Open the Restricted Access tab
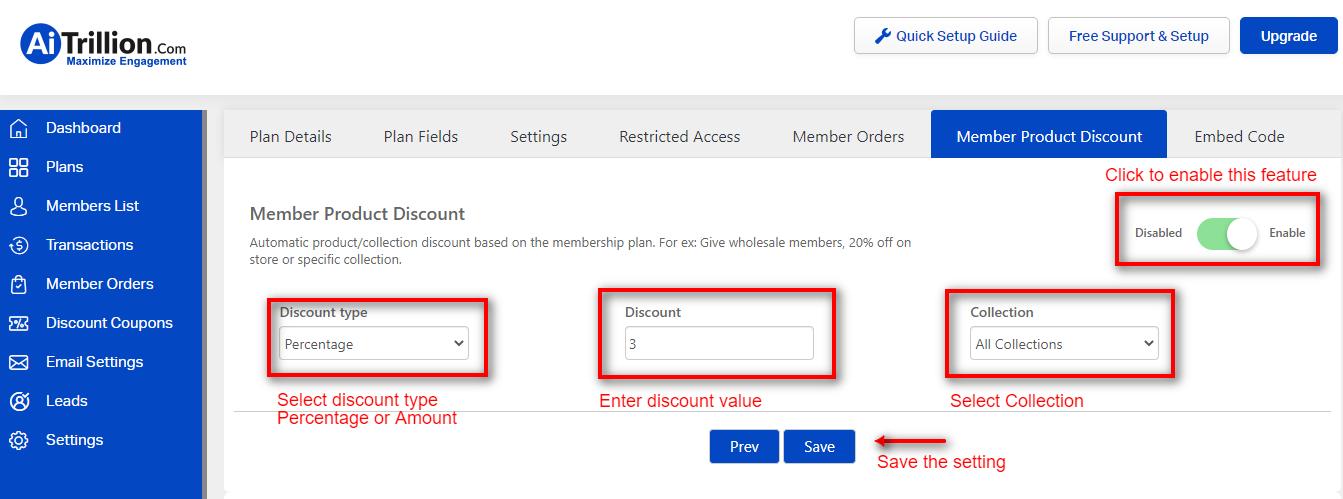This screenshot has height=499, width=1343. click(680, 136)
